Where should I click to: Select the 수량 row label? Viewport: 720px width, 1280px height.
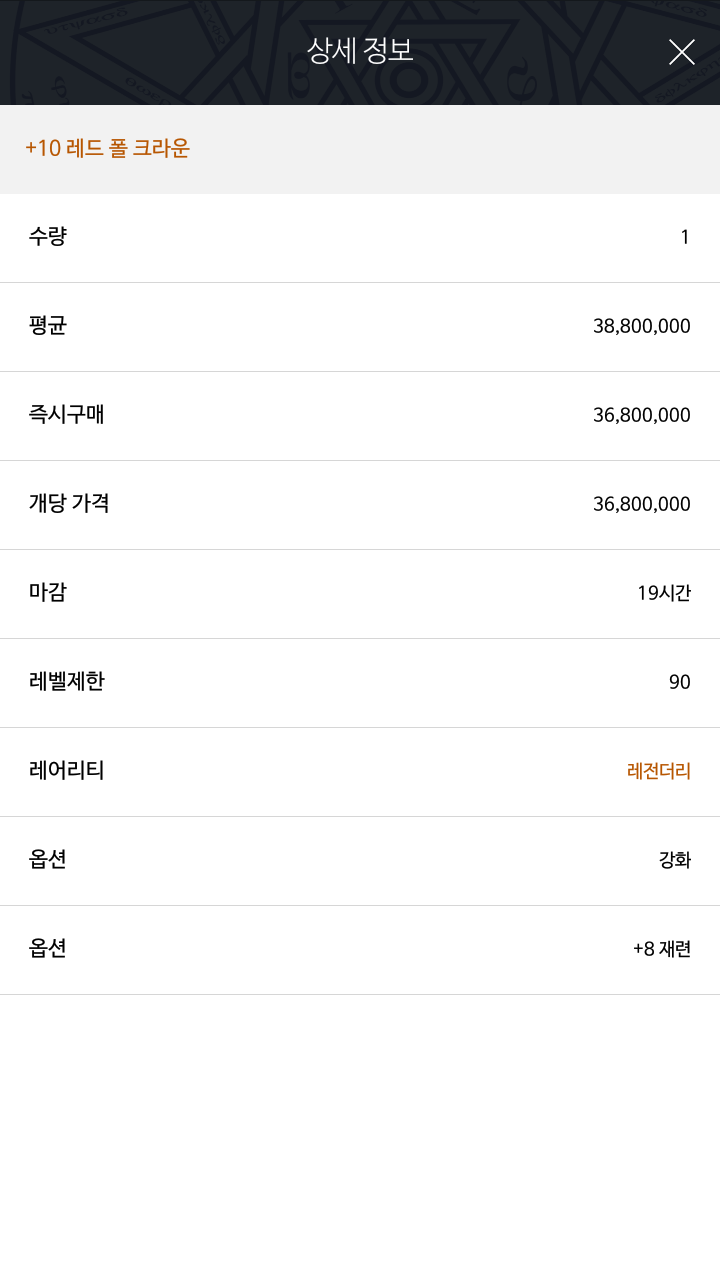[48, 237]
